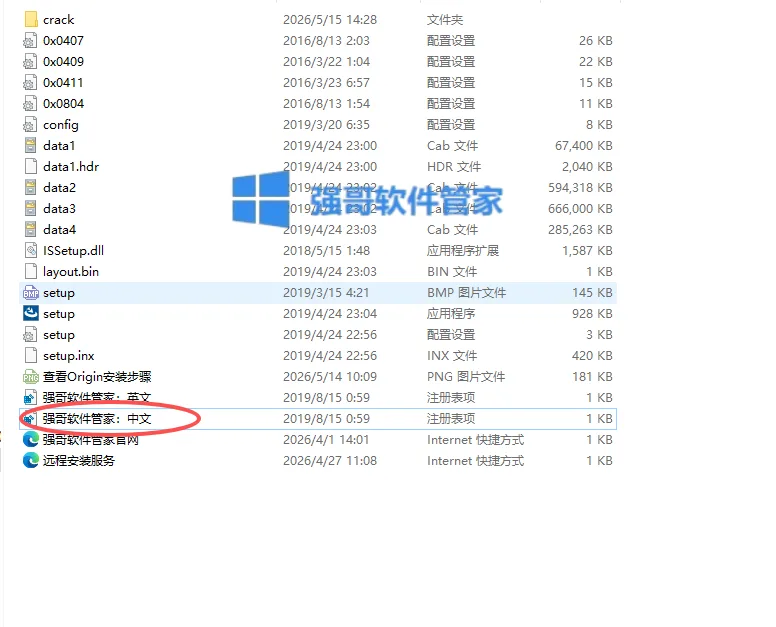Screen dimensions: 776x627
Task: Click the blank page icon of setup.inx
Action: pyautogui.click(x=31, y=355)
